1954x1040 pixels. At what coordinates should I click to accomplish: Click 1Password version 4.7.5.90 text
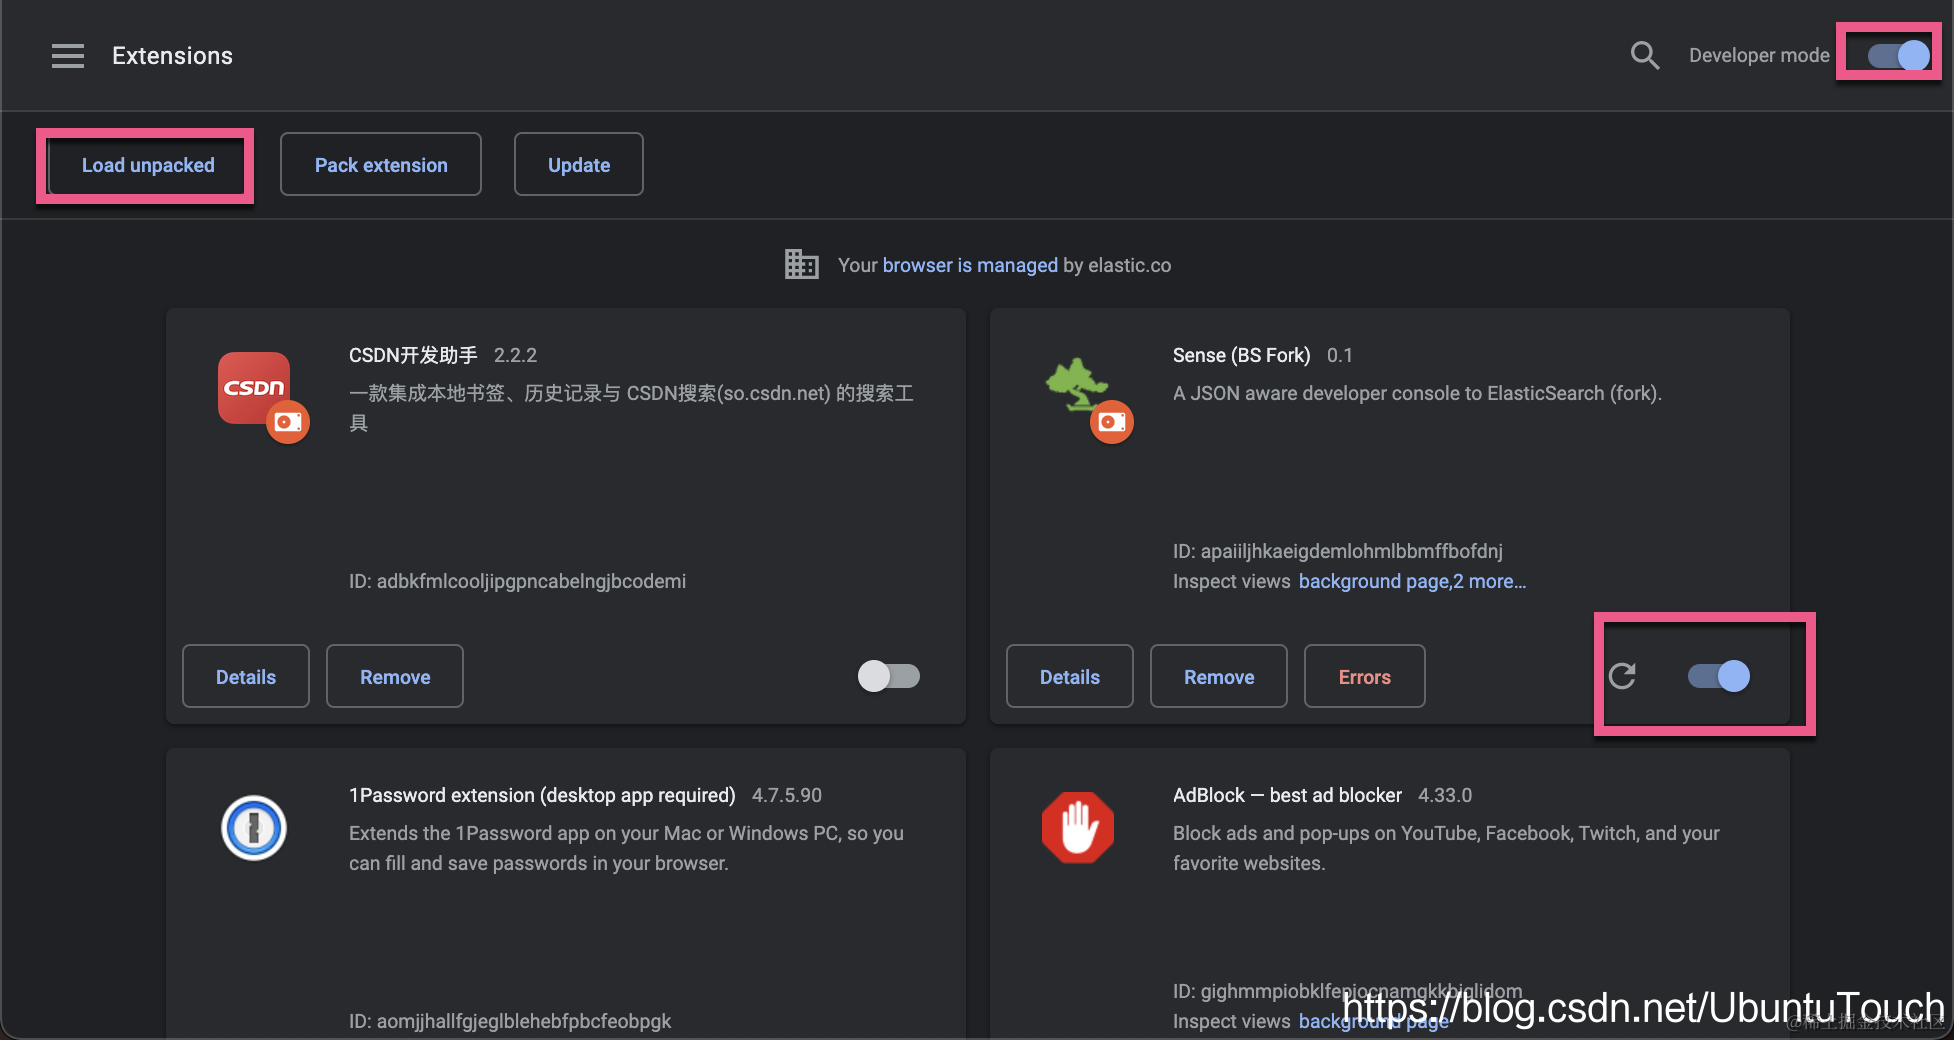(x=787, y=795)
